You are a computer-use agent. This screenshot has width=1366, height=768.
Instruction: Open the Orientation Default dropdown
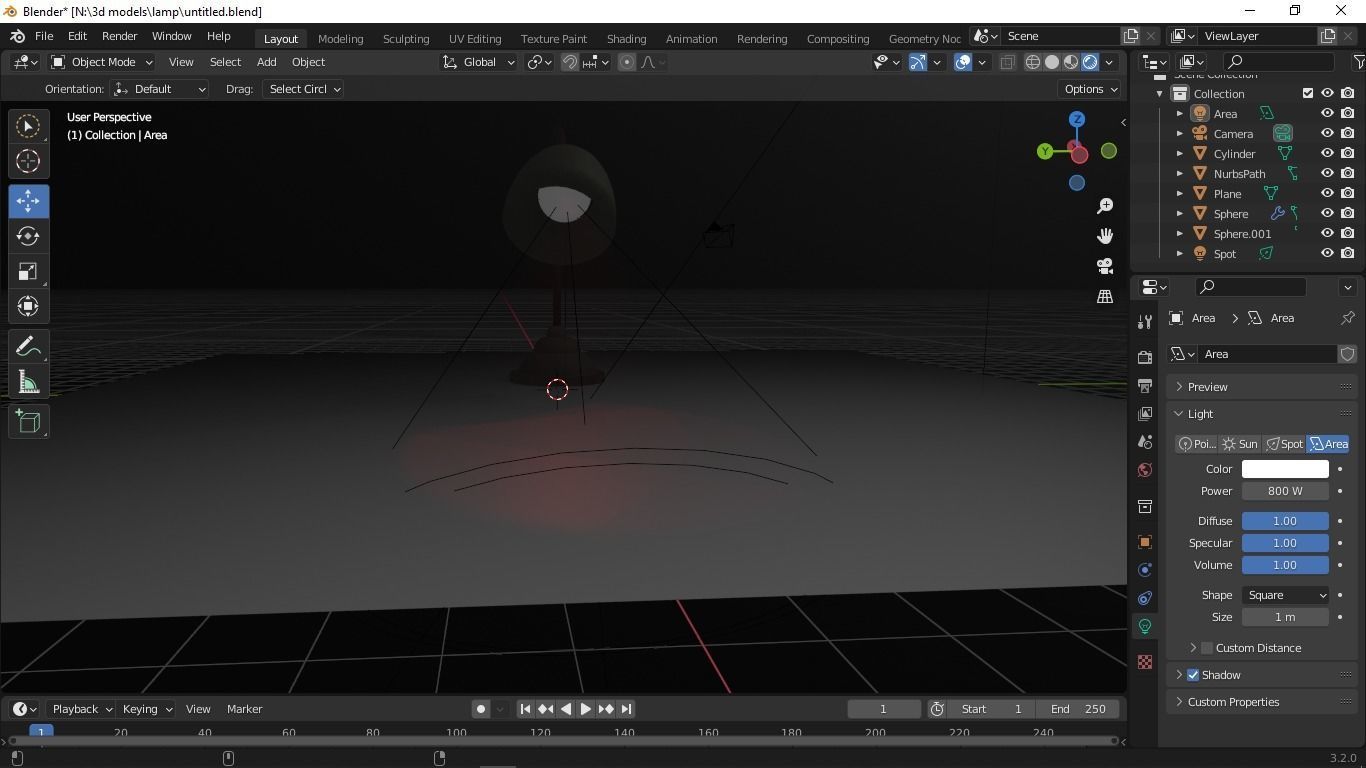[160, 89]
